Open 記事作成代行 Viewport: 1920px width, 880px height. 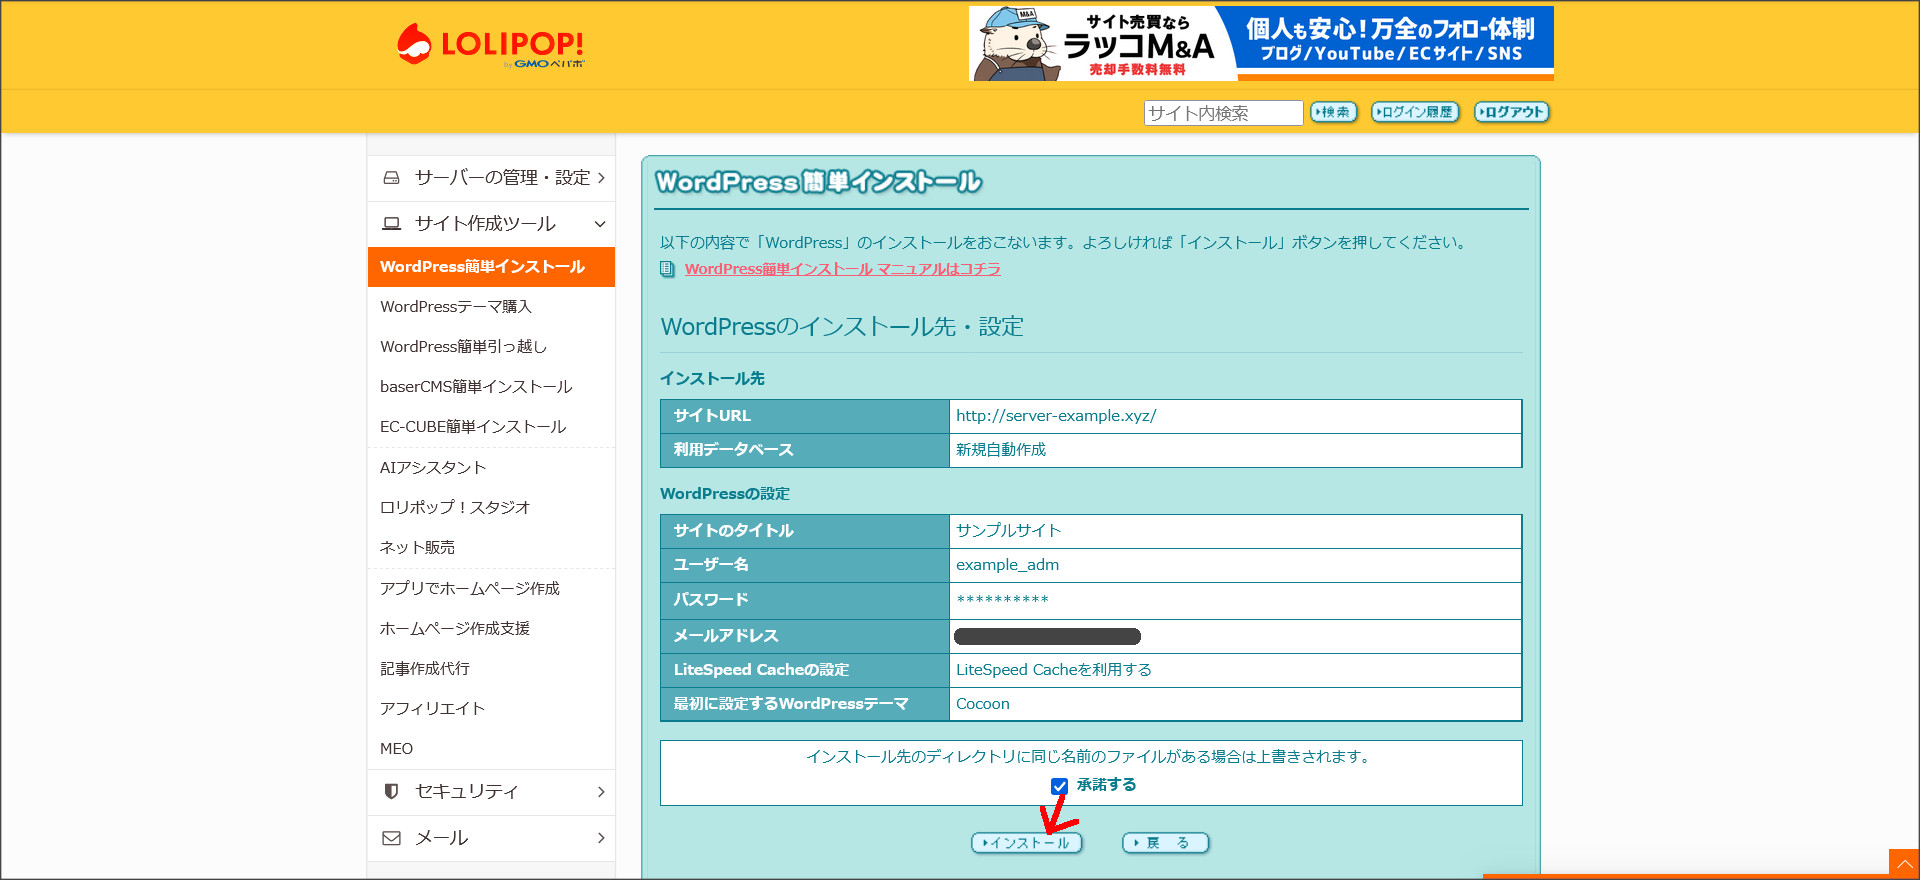click(425, 669)
